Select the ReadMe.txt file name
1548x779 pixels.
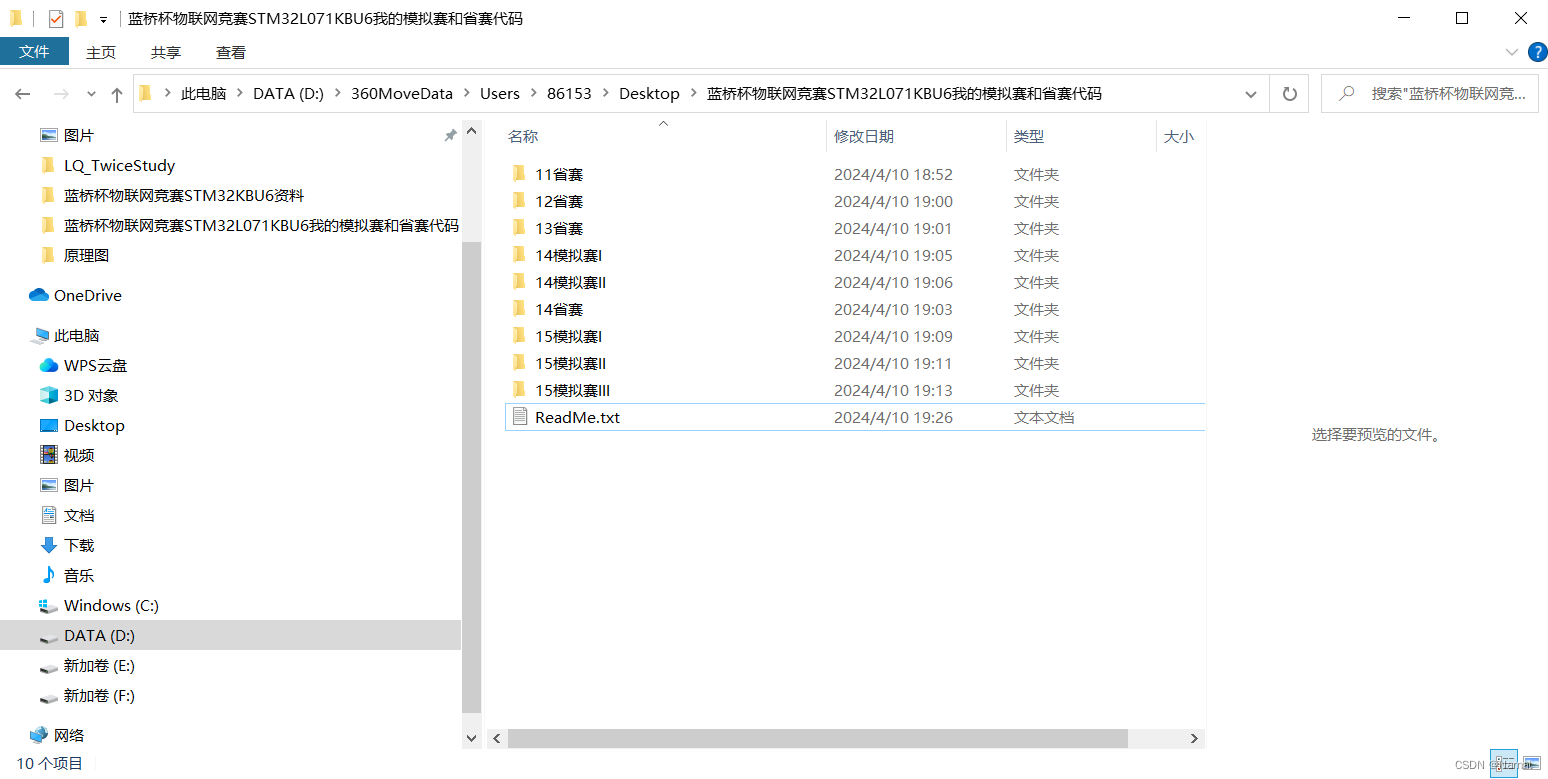coord(577,417)
